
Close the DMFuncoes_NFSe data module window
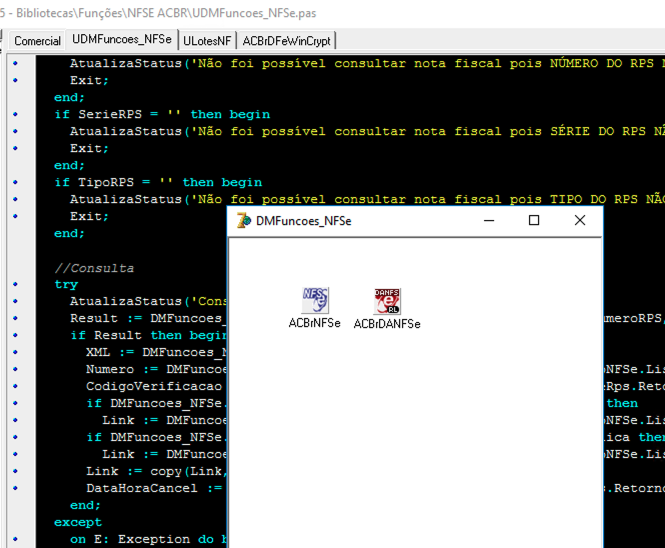coord(580,221)
